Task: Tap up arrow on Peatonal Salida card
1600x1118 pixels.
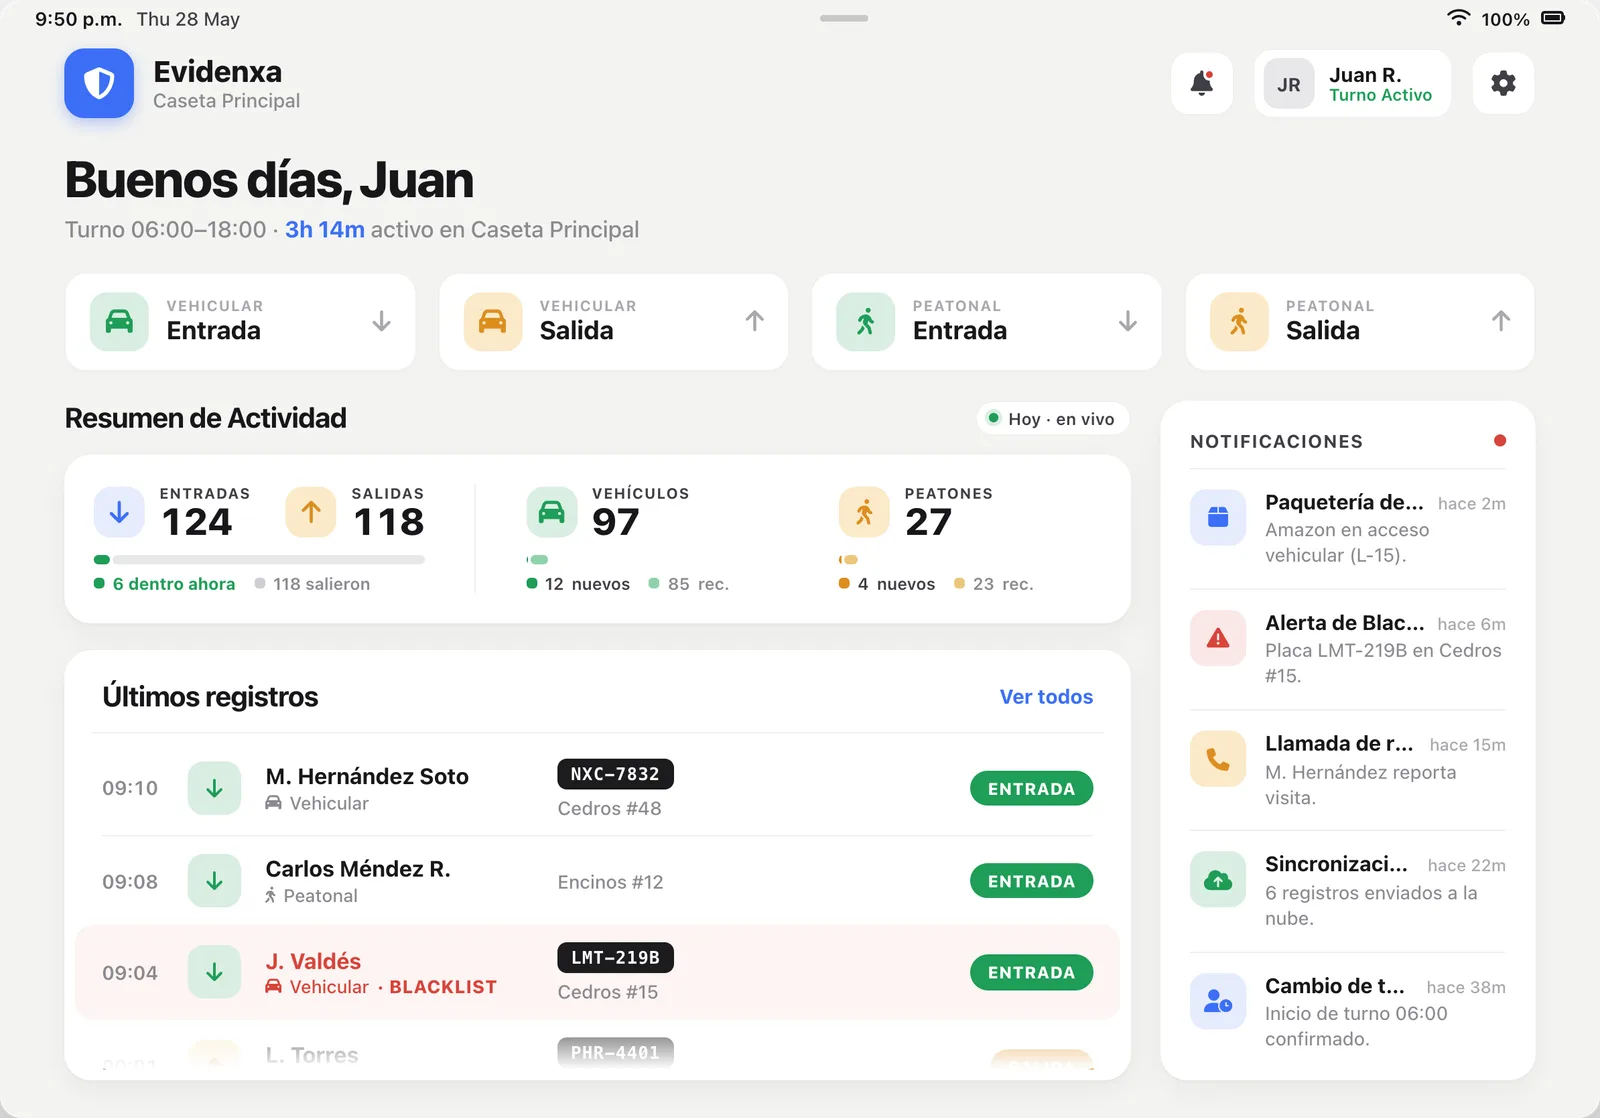Action: click(x=1501, y=321)
